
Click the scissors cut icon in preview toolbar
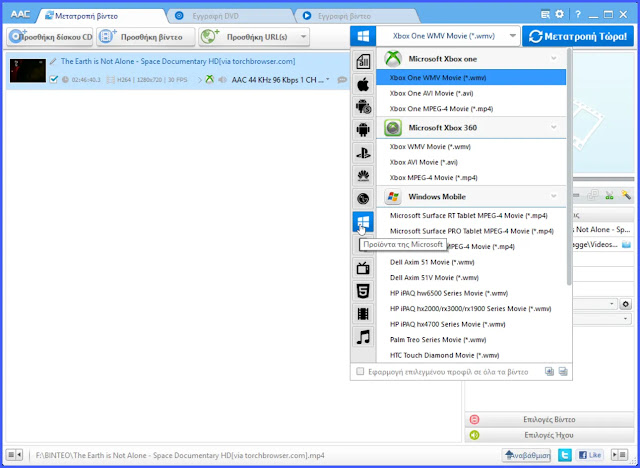pos(609,195)
